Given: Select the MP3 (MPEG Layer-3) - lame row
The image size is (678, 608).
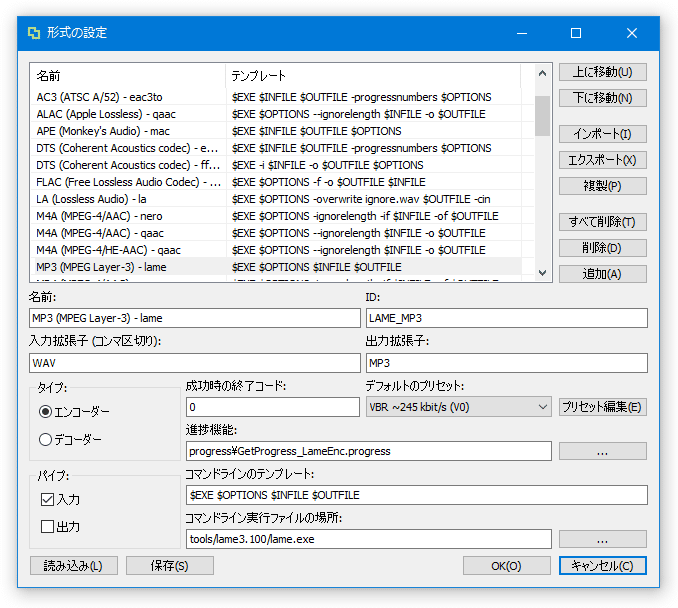Looking at the screenshot, I should 276,267.
